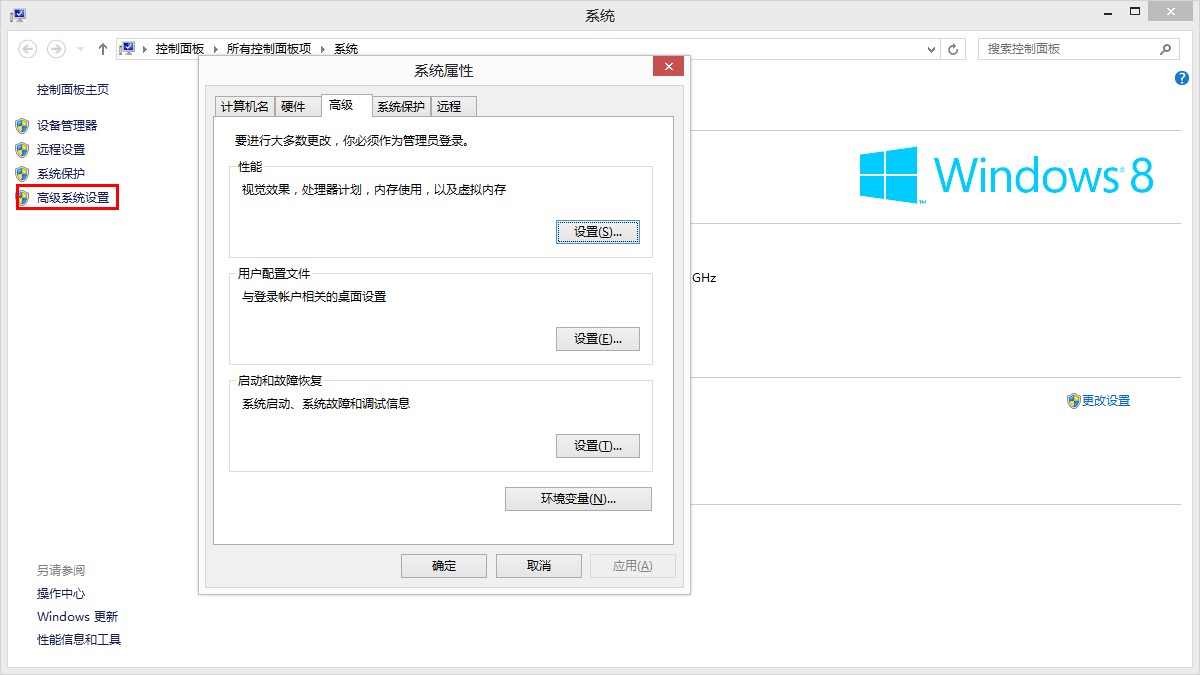The height and width of the screenshot is (675, 1200).
Task: Click the 环境变量(N) button
Action: pos(578,499)
